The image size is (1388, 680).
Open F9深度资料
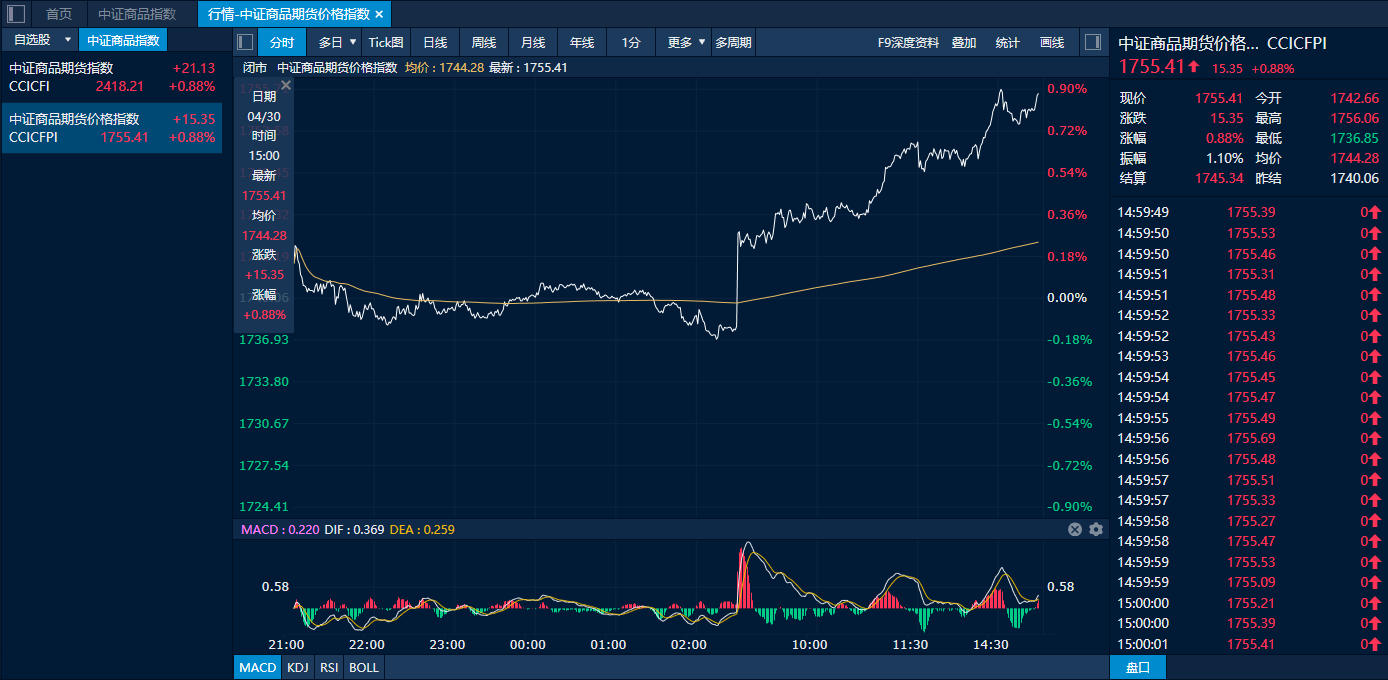908,42
